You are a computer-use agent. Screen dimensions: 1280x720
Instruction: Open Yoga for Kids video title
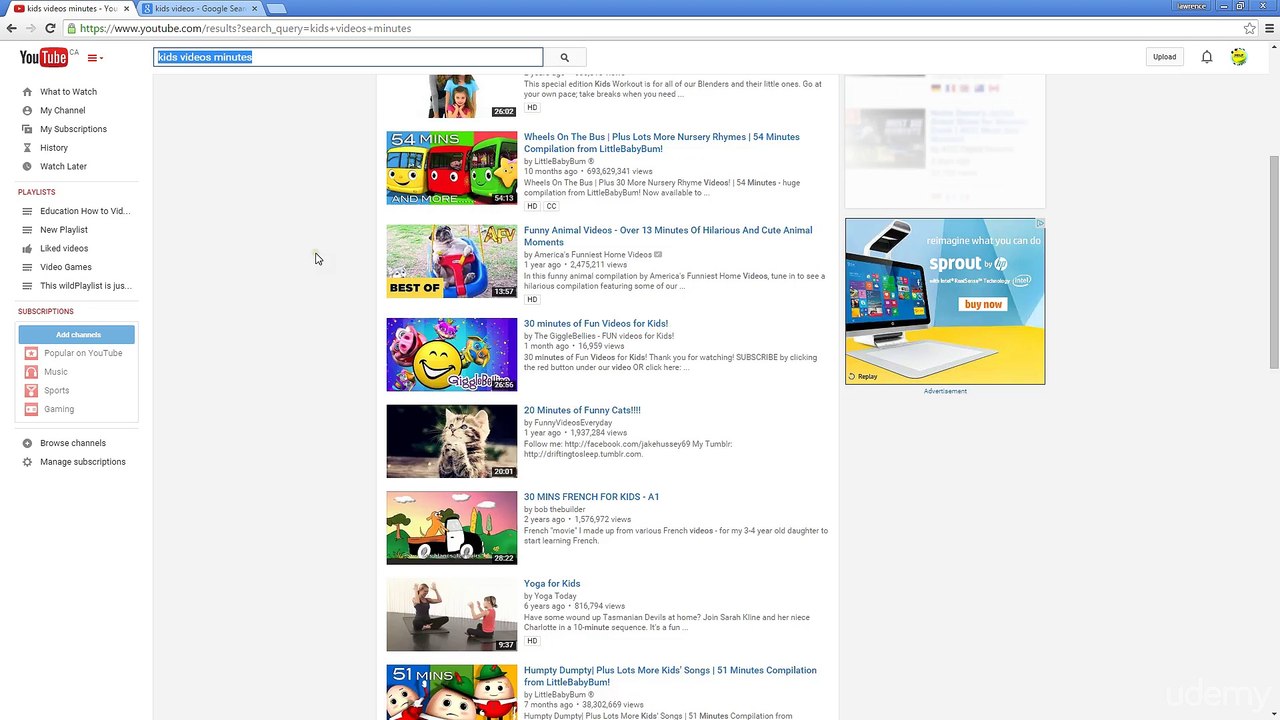pos(552,584)
